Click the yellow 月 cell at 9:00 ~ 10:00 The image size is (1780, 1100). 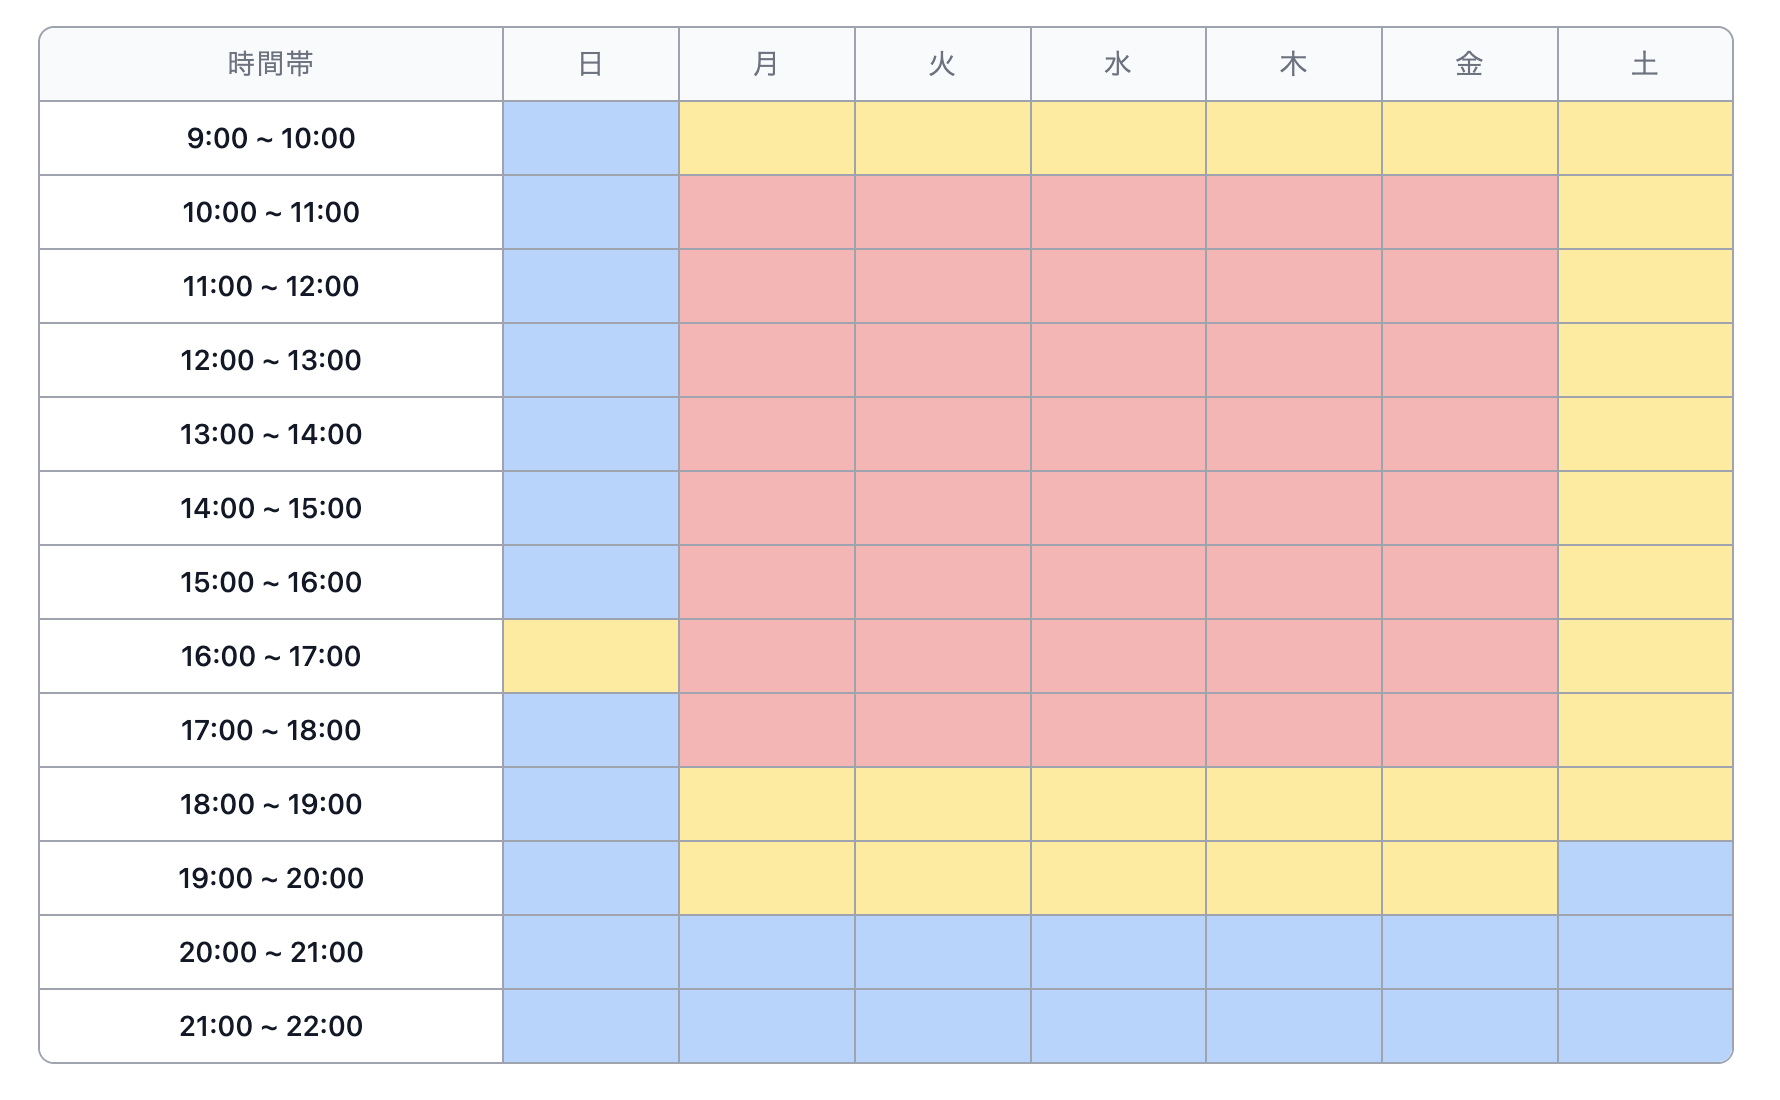[x=766, y=138]
